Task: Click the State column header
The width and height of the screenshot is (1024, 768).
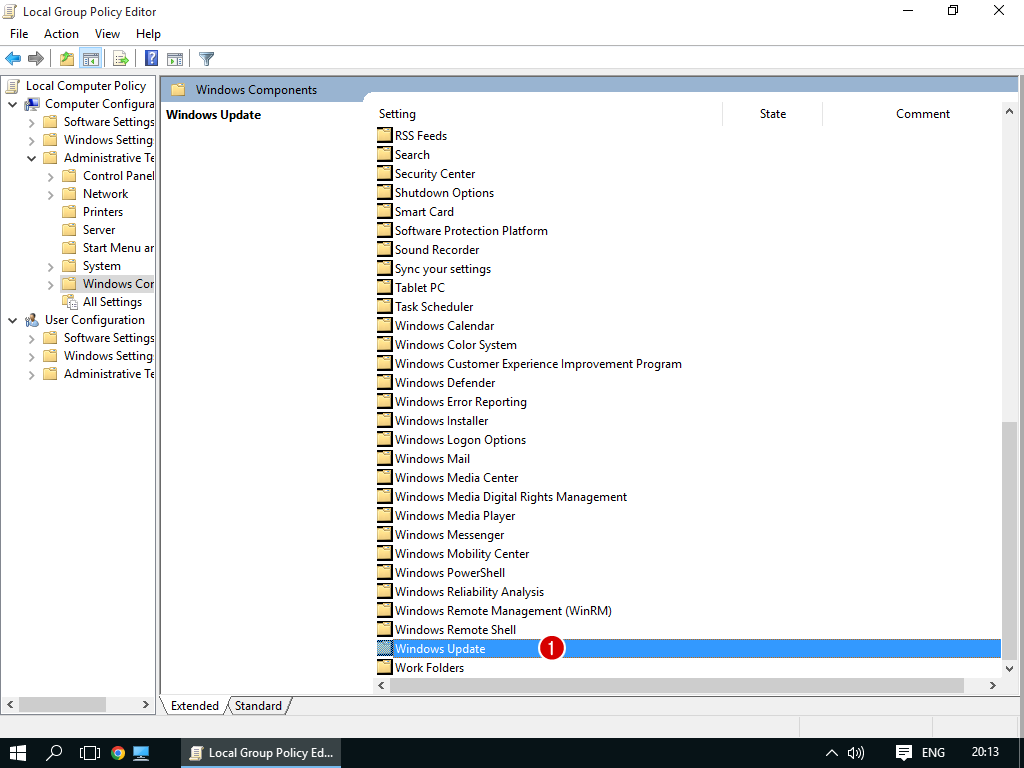Action: [x=772, y=114]
